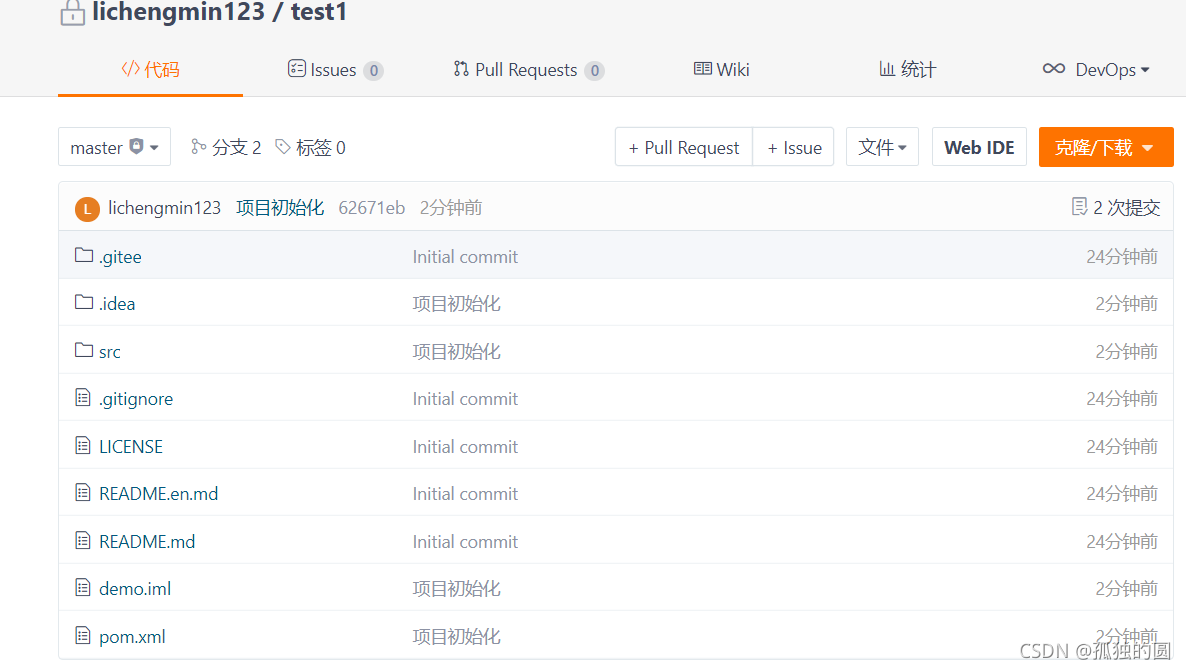Click the LICENSE file icon
Viewport: 1186px width, 669px height.
[x=83, y=445]
